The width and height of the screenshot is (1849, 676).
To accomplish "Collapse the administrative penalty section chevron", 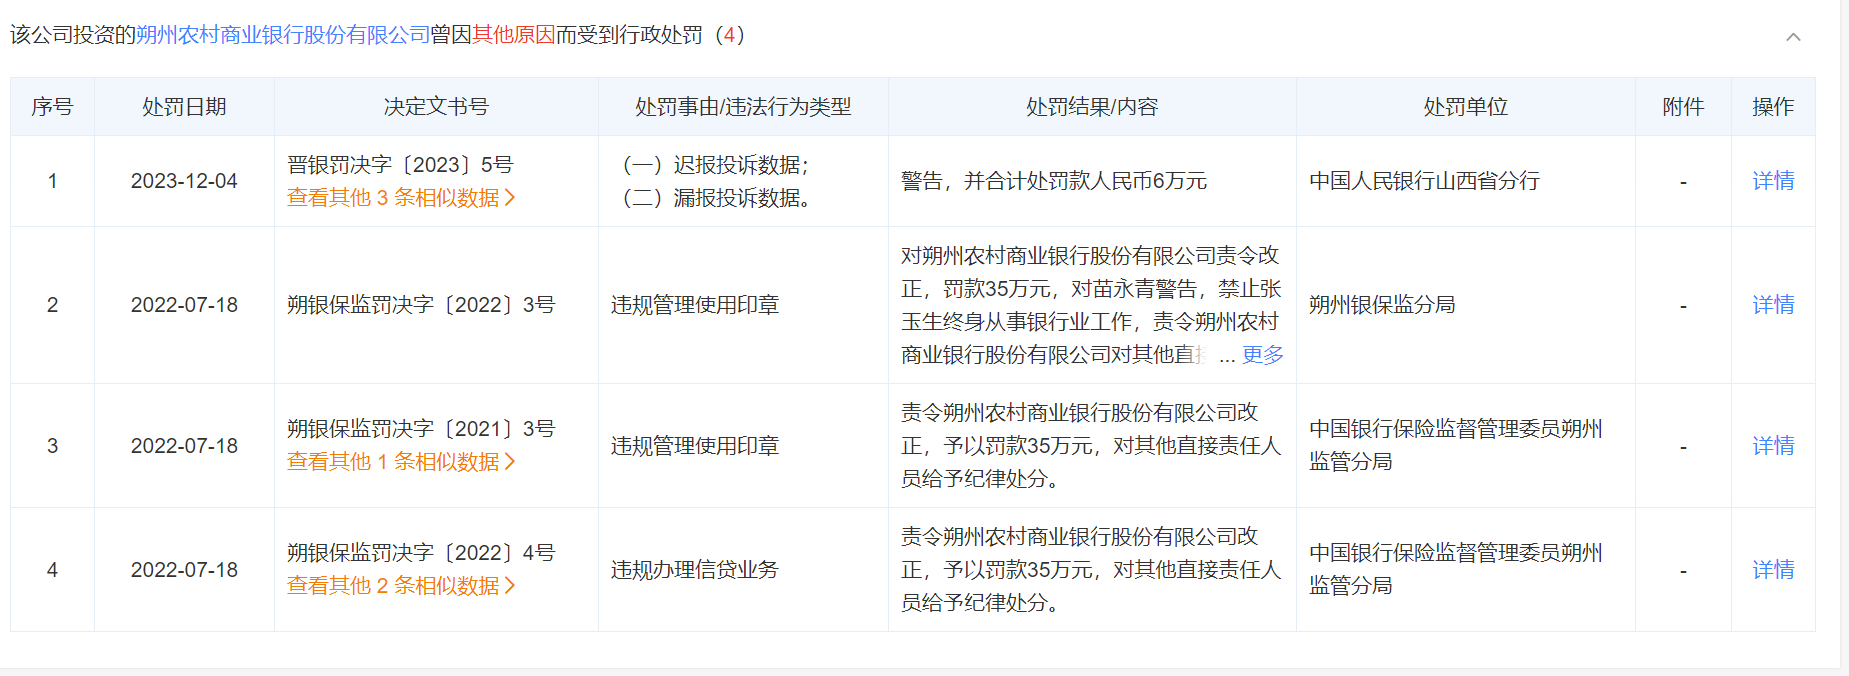I will click(x=1793, y=37).
